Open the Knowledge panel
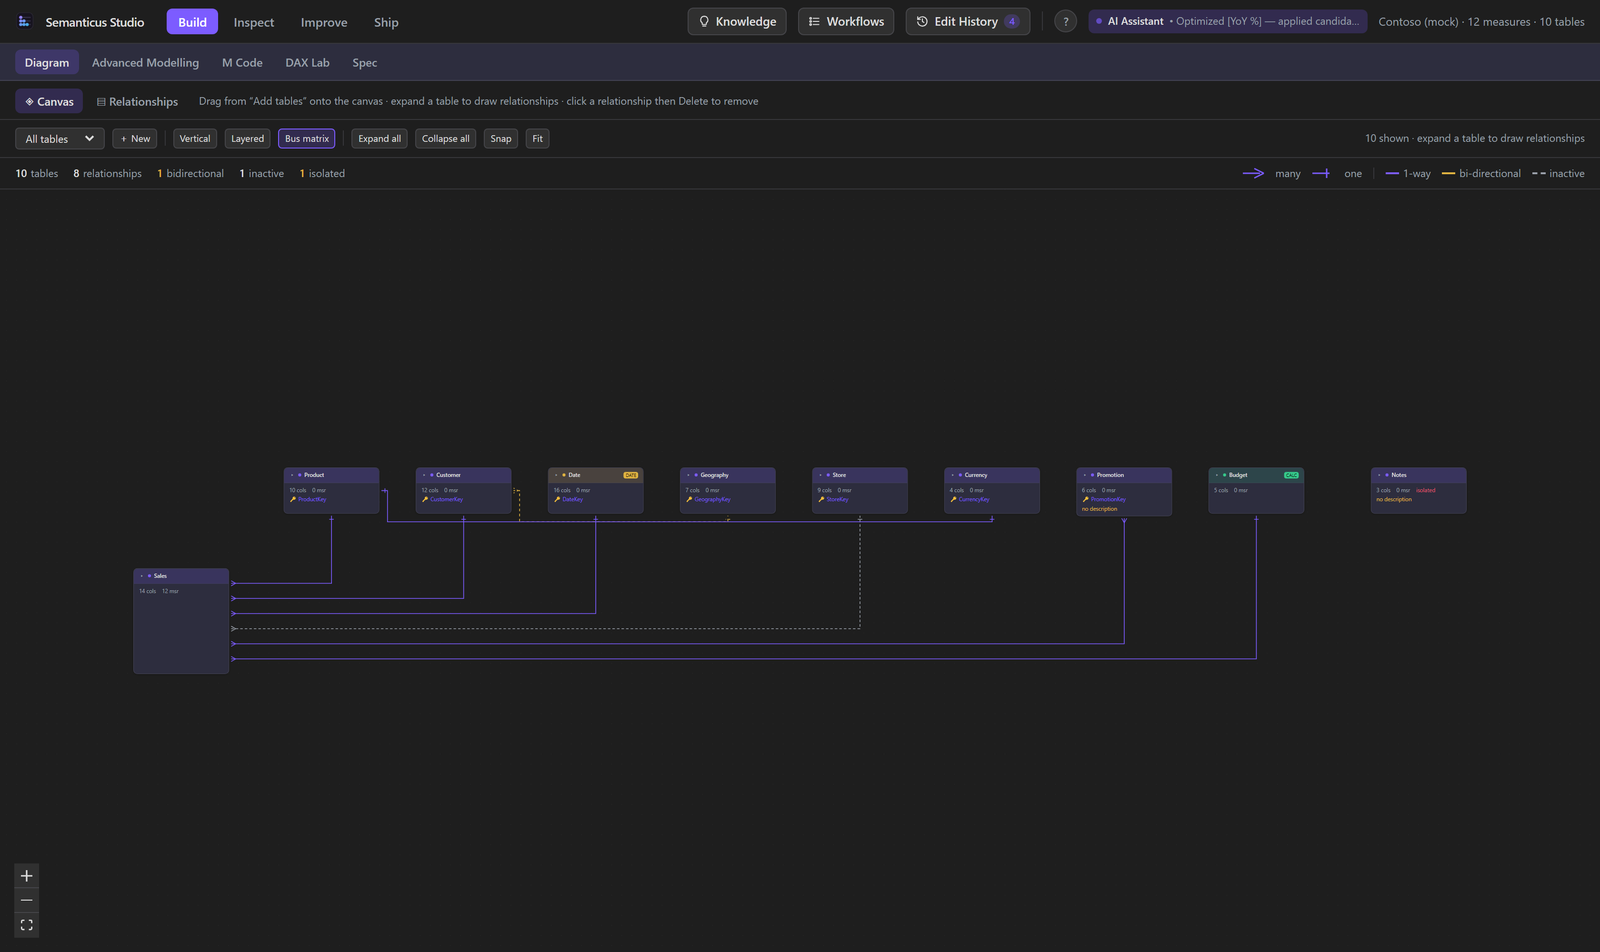This screenshot has width=1600, height=952. click(x=737, y=21)
